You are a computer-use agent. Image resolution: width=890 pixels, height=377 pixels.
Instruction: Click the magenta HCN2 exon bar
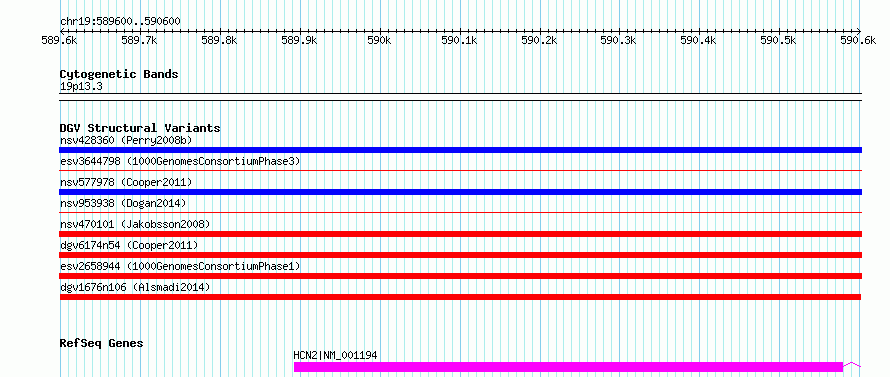click(568, 367)
